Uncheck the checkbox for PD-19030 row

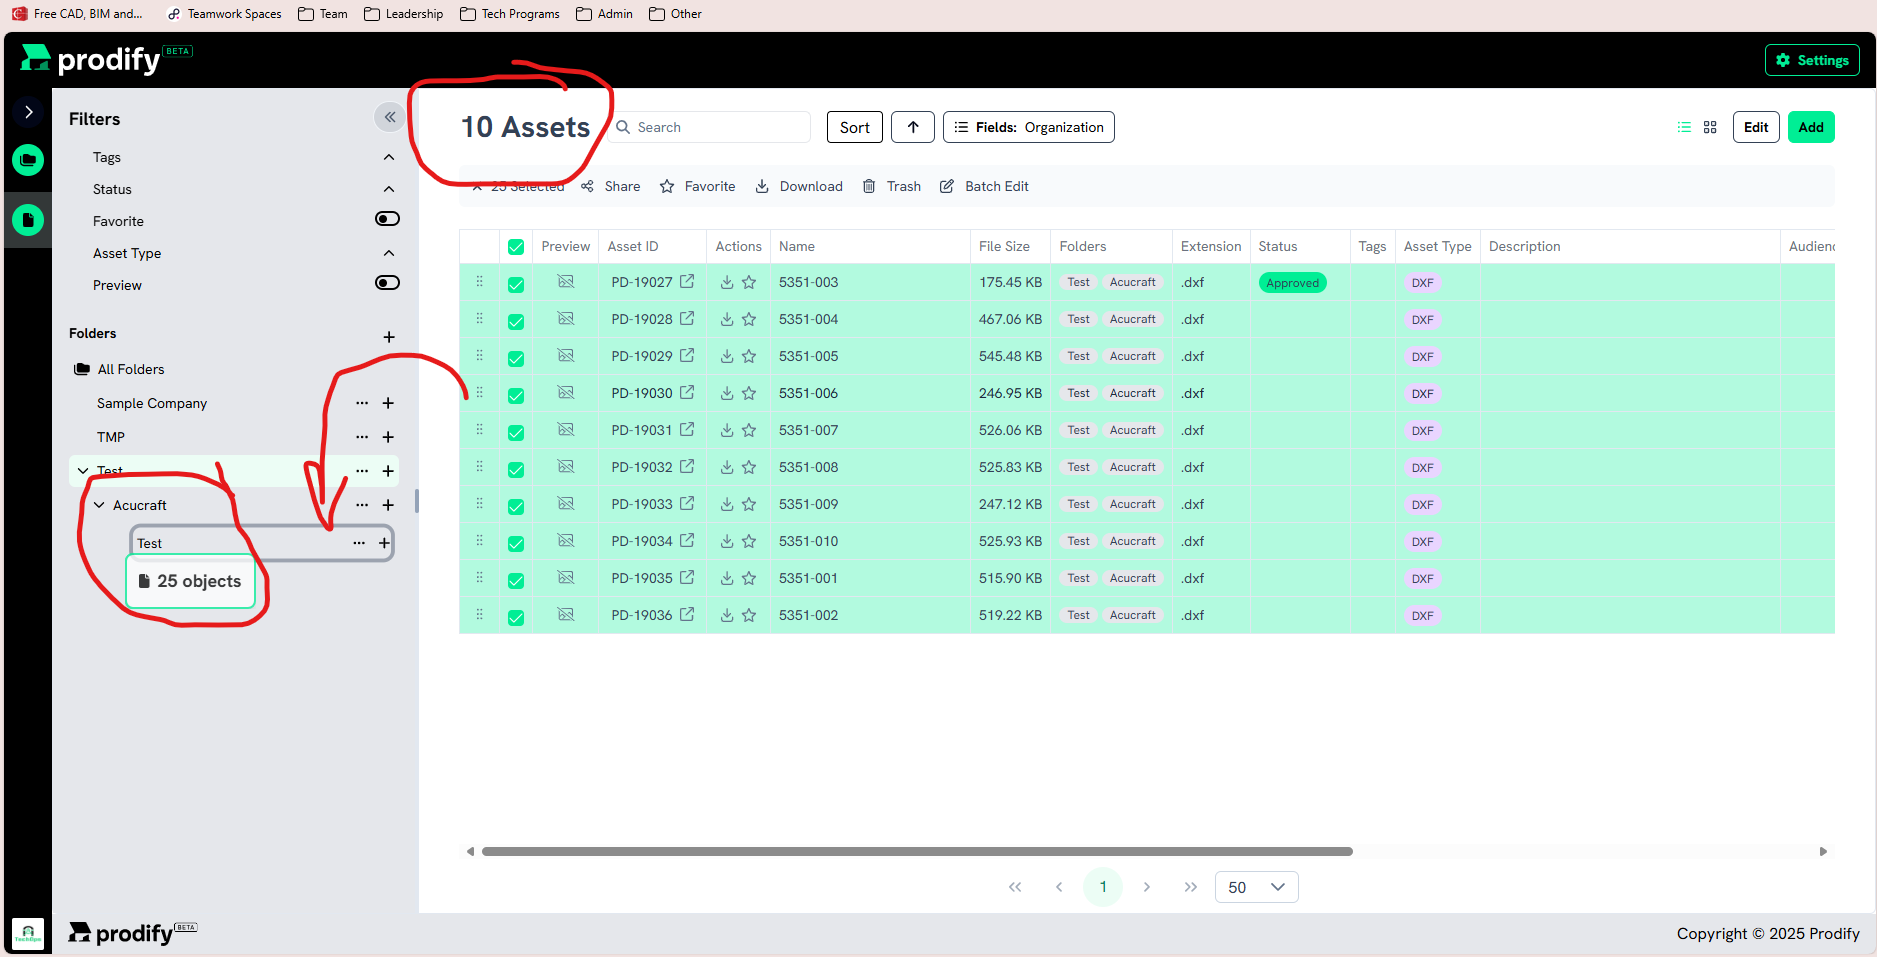516,395
